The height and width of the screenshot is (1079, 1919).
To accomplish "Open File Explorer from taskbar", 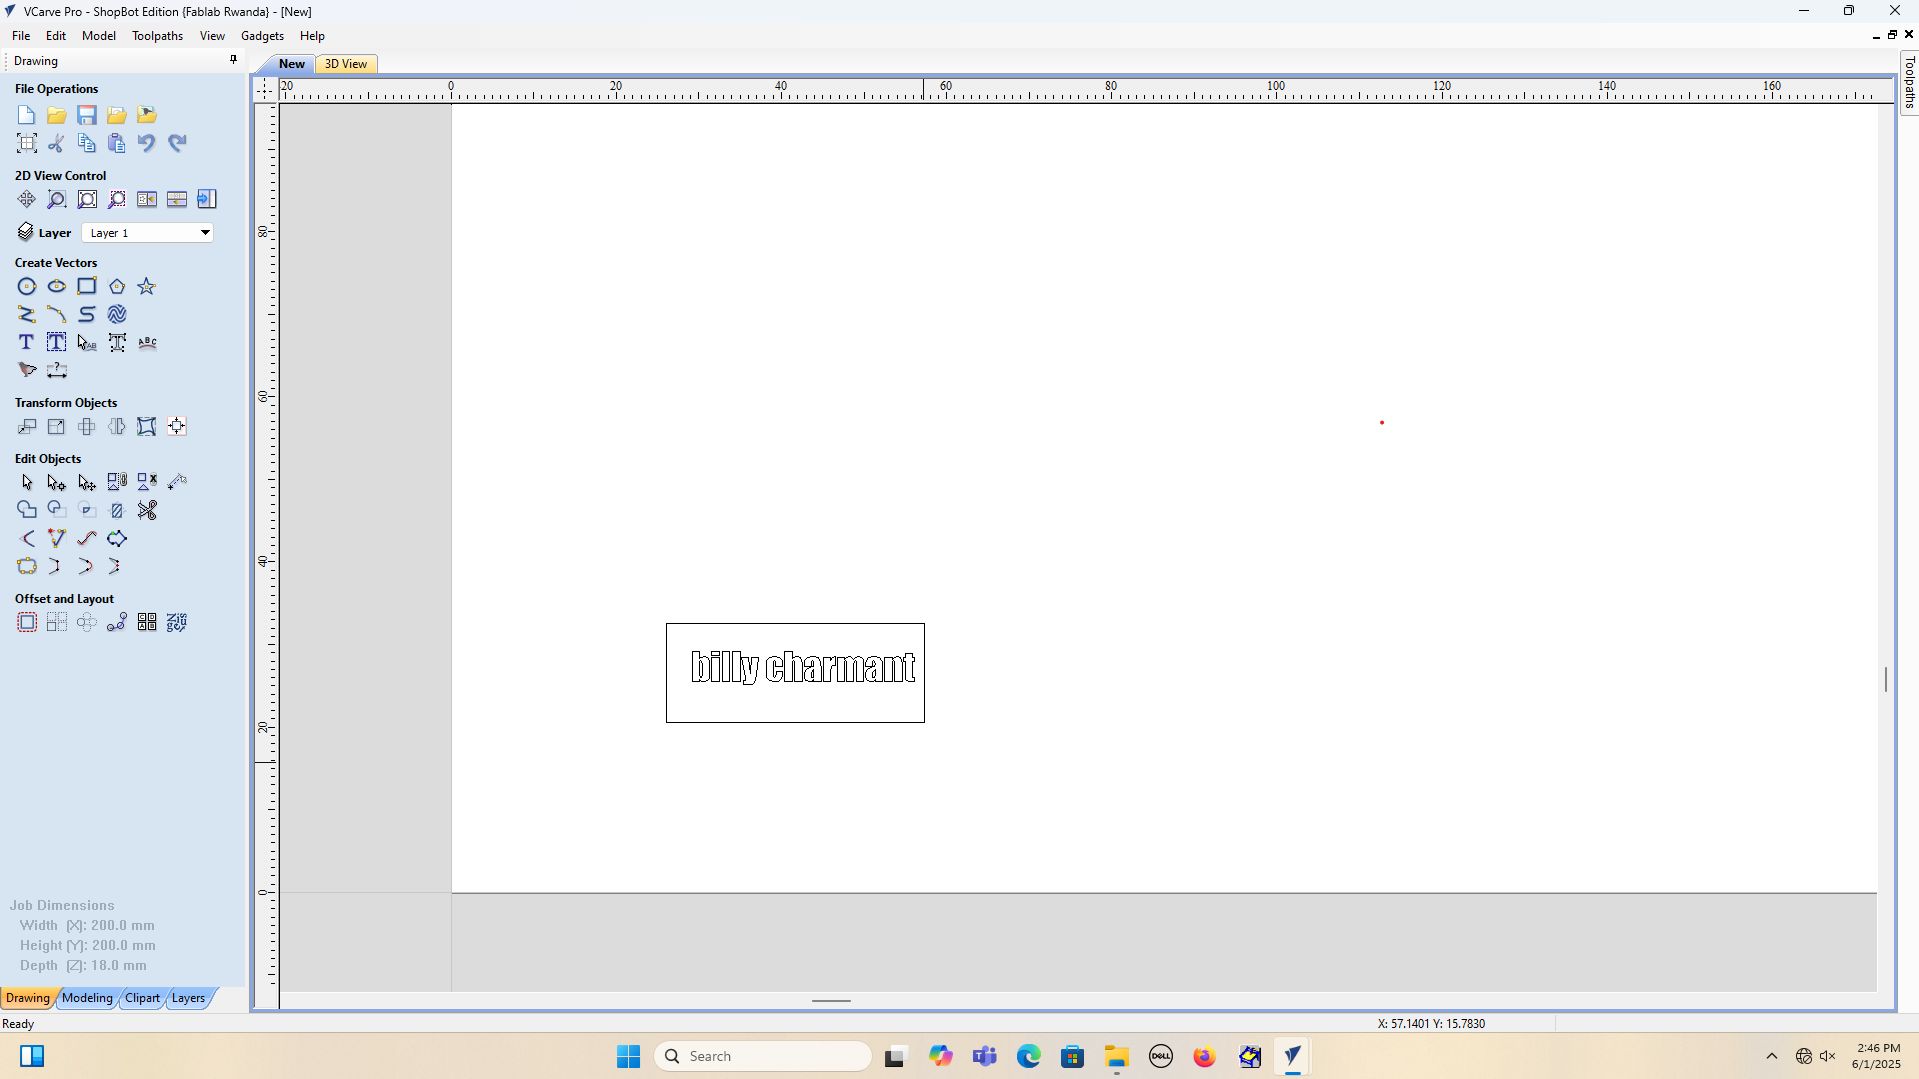I will (1116, 1056).
